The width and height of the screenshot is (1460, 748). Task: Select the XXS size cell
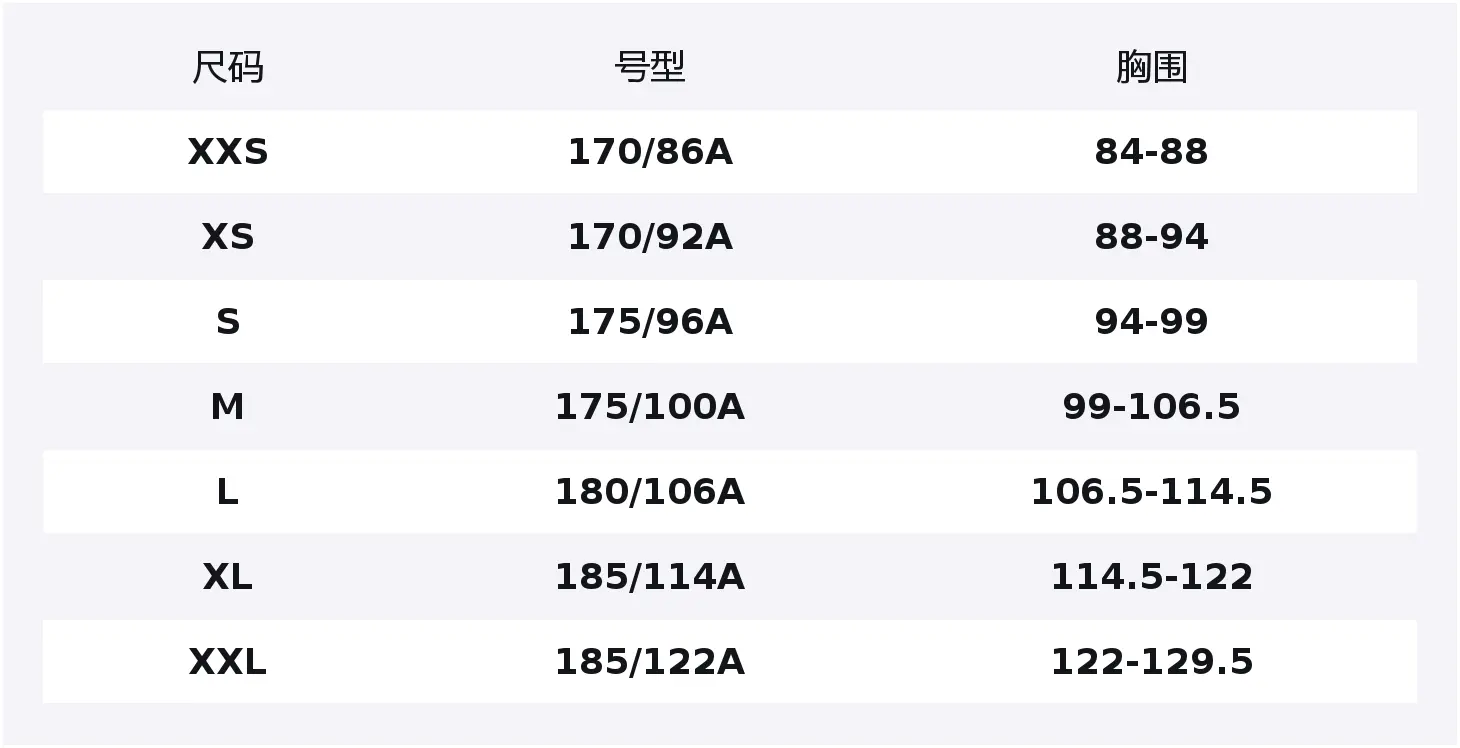click(228, 152)
